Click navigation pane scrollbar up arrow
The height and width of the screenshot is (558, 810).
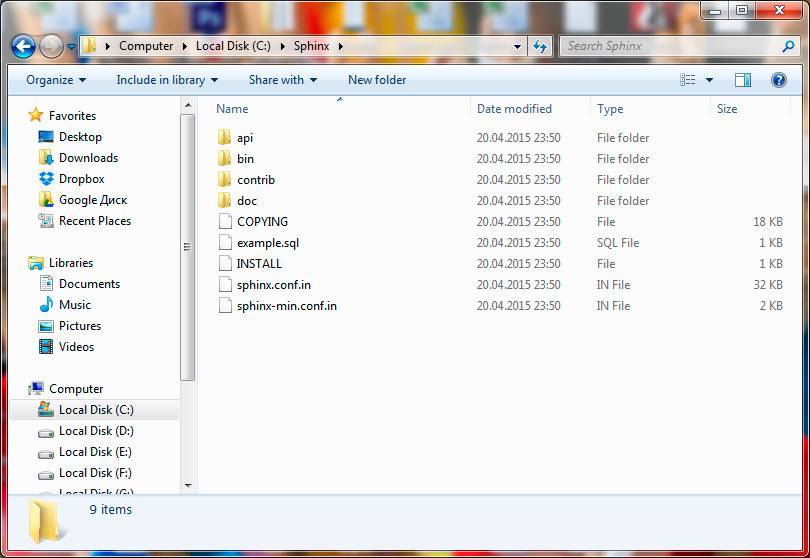click(x=188, y=105)
